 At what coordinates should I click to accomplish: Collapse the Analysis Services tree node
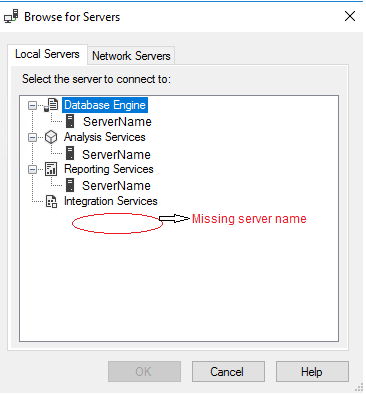[x=32, y=137]
